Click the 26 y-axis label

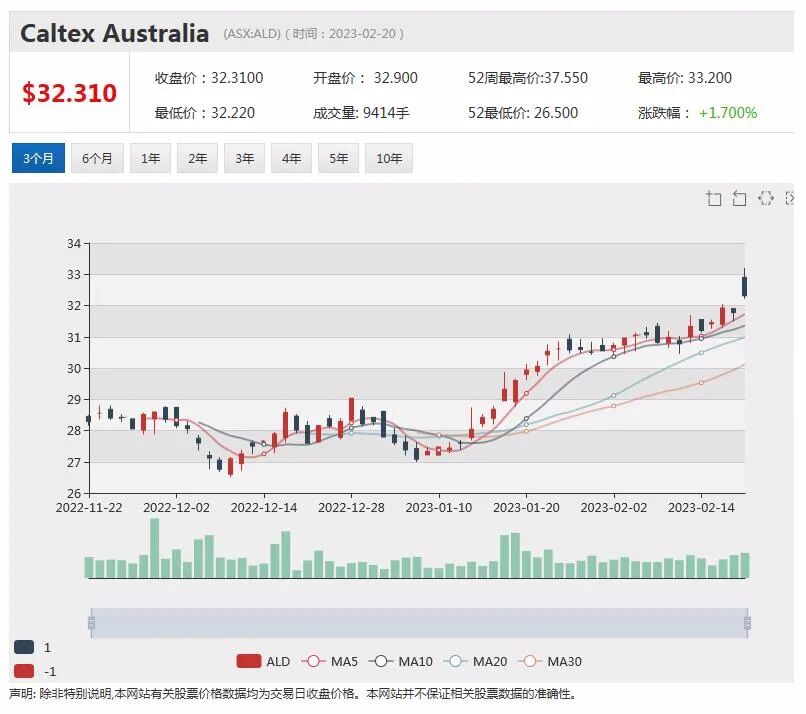74,493
